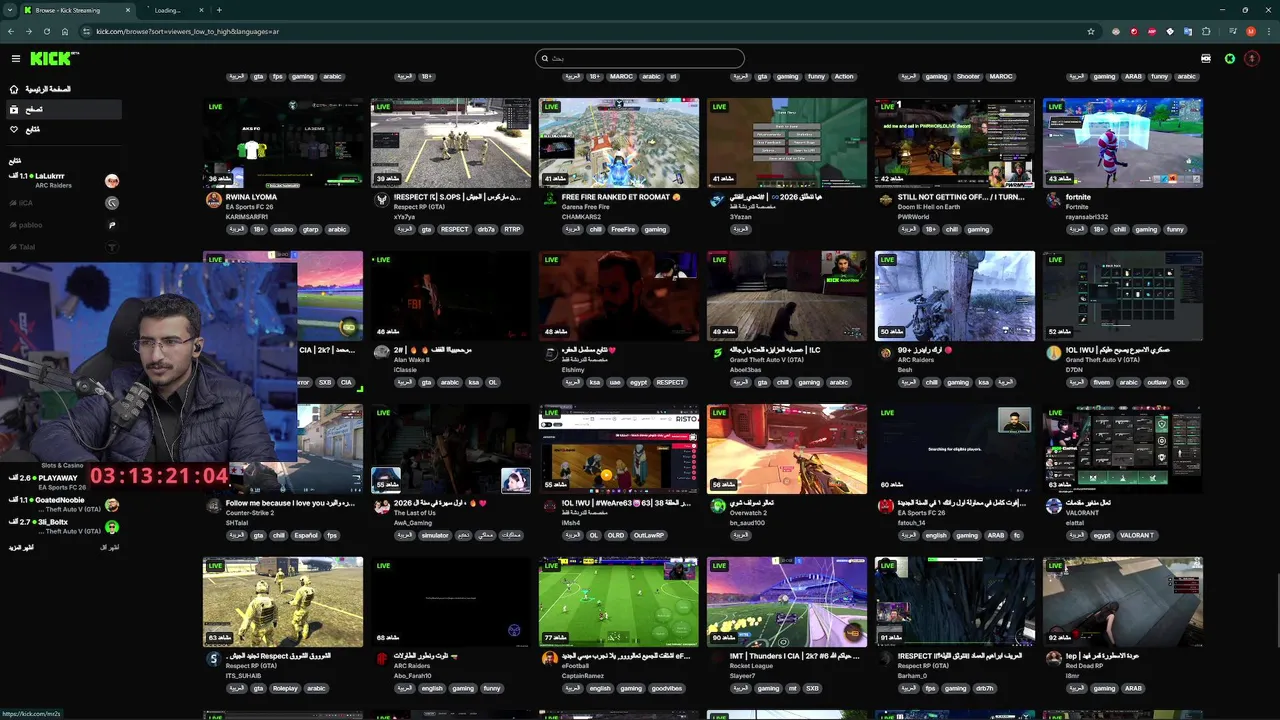Click the KCK icon in the Kick header
1280x720 pixels.
pos(1206,59)
